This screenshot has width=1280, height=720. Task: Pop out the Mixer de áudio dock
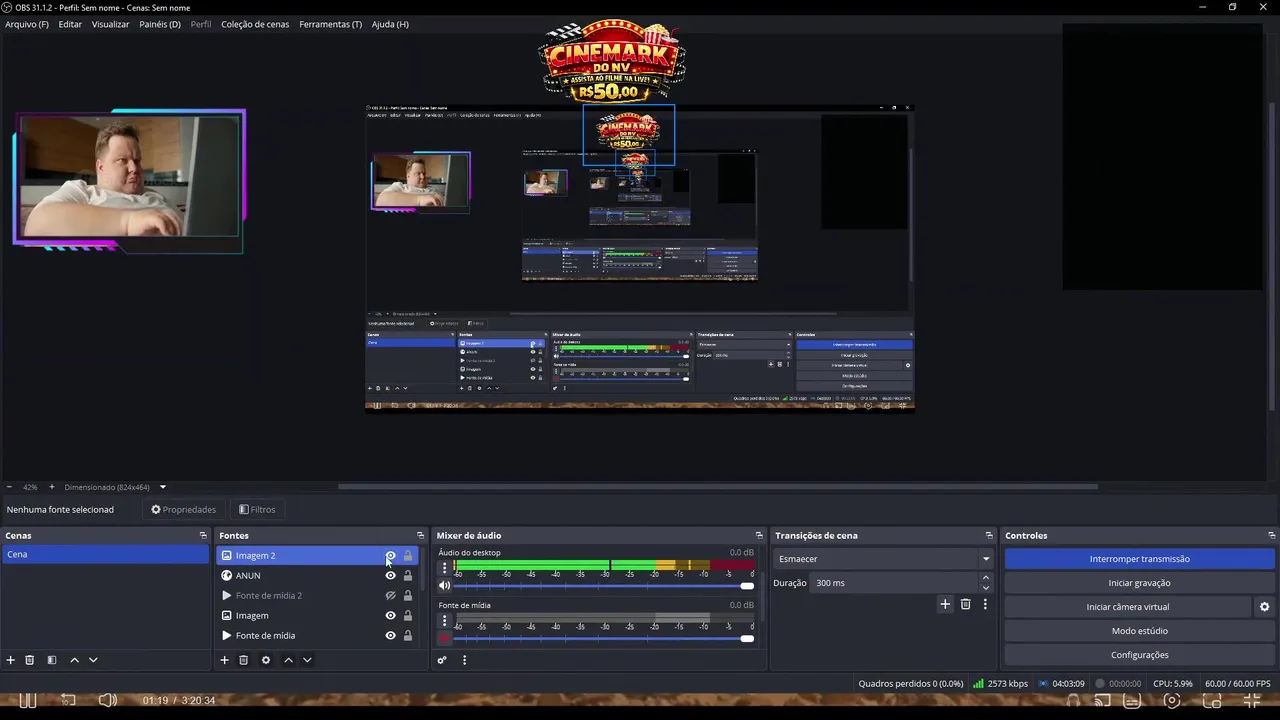(x=759, y=536)
